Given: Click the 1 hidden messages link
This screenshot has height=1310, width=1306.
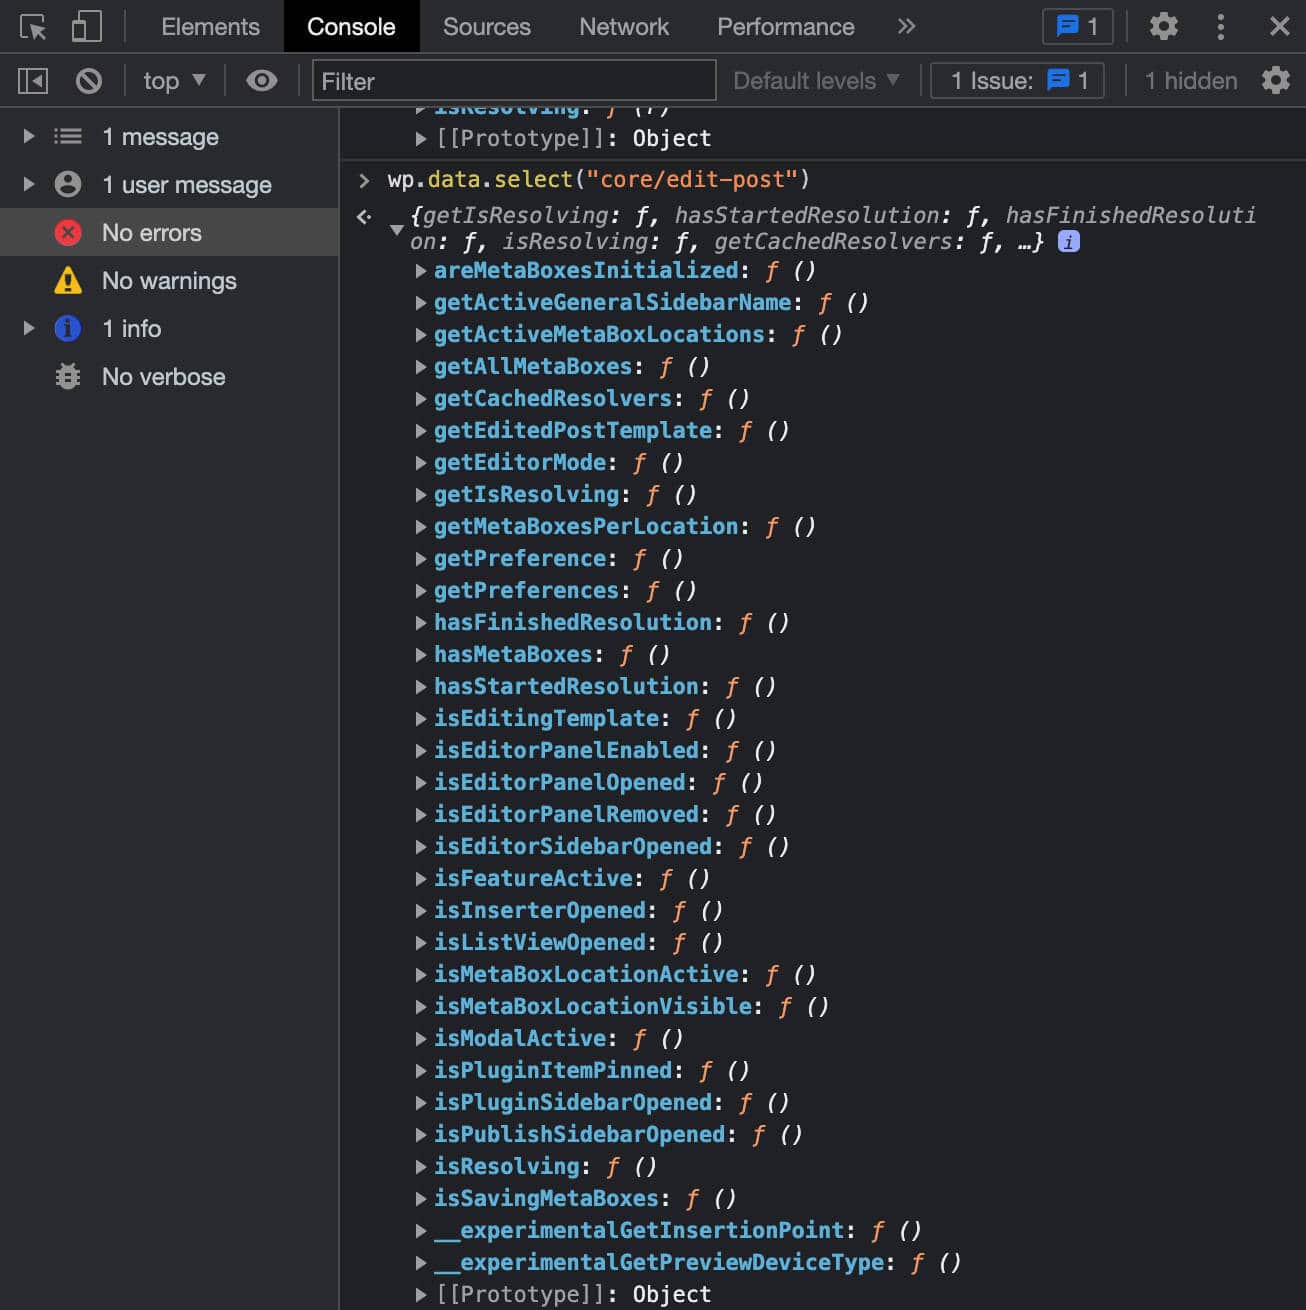Looking at the screenshot, I should pyautogui.click(x=1190, y=80).
